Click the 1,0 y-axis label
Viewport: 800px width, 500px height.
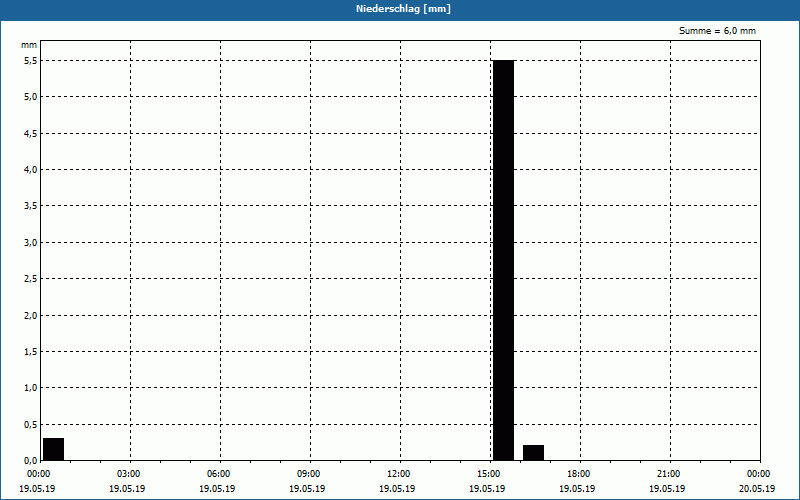click(x=31, y=388)
